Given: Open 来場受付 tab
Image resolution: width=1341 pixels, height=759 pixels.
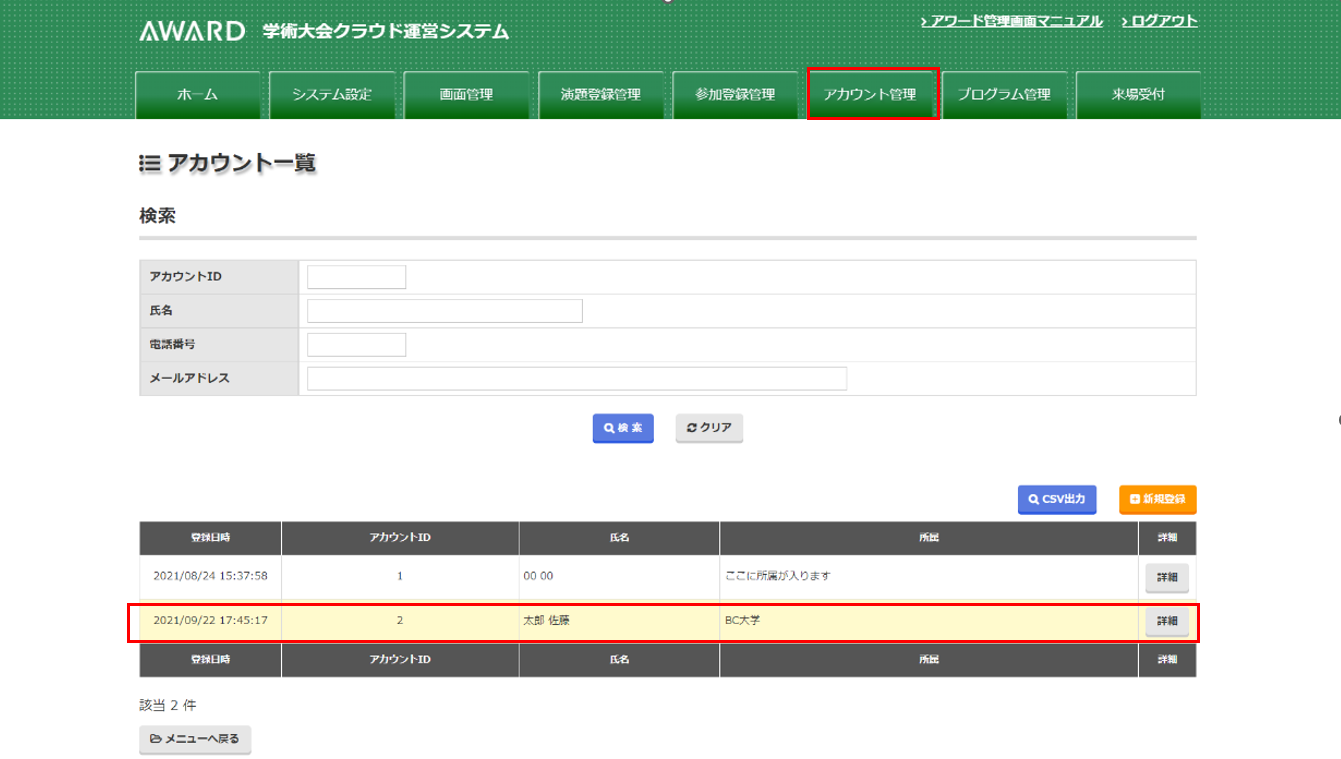Looking at the screenshot, I should coord(1138,95).
